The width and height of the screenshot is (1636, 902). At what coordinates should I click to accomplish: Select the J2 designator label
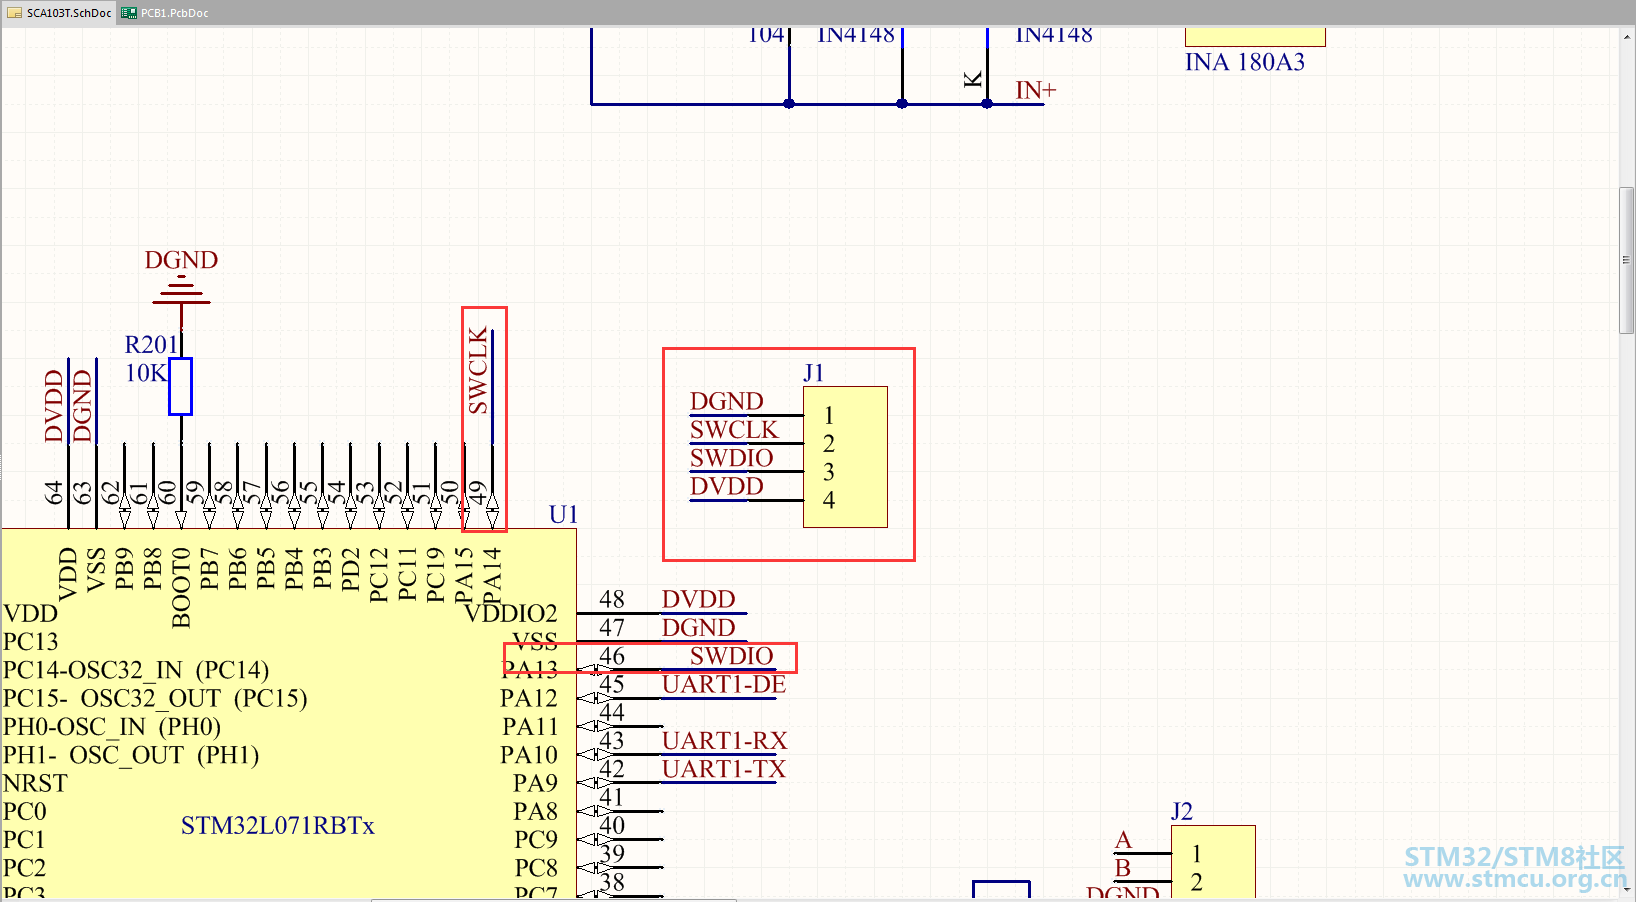coord(1182,811)
